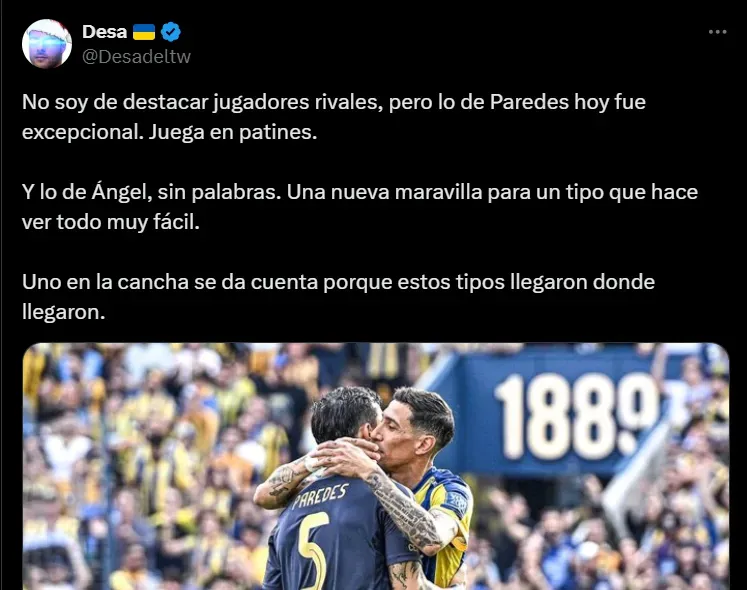This screenshot has width=747, height=590.
Task: Click the blurred crowd left of players
Action: coord(143,467)
